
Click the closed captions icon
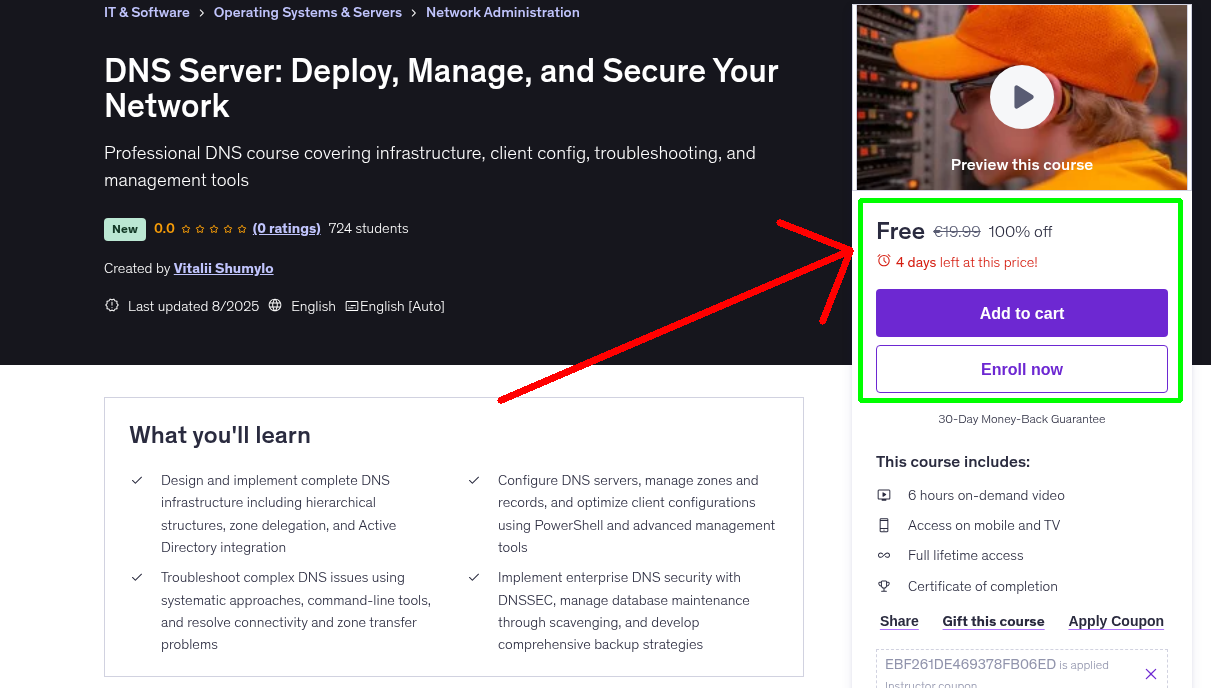point(352,306)
